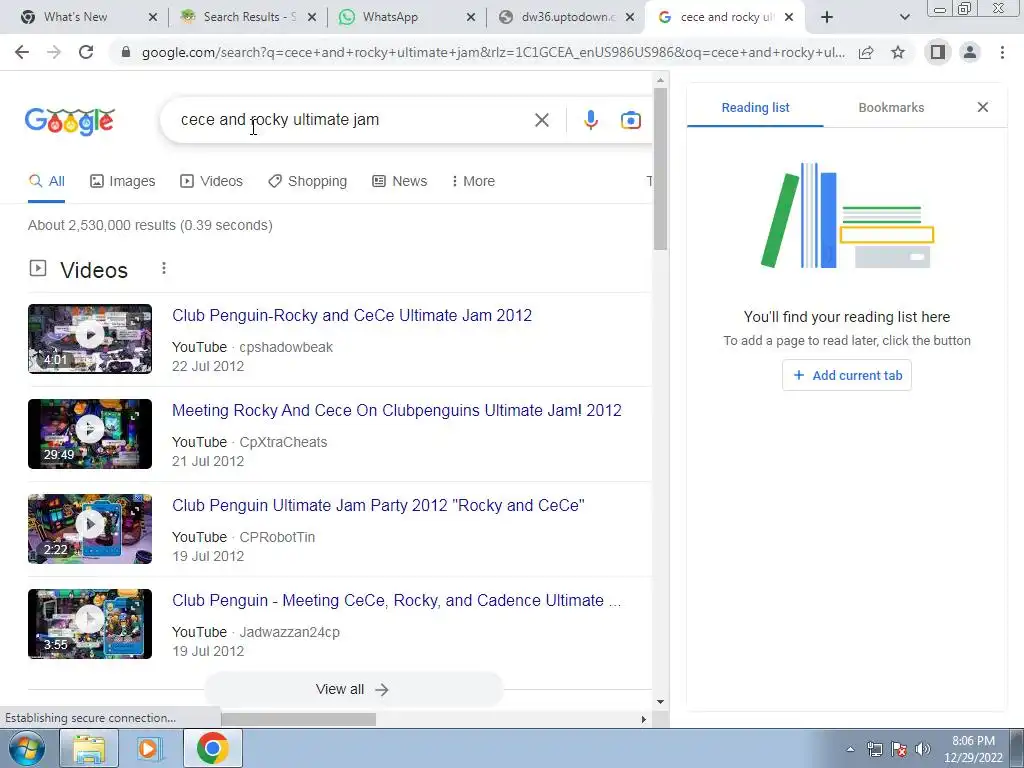Open the Chrome profile avatar
This screenshot has height=768, width=1024.
970,52
